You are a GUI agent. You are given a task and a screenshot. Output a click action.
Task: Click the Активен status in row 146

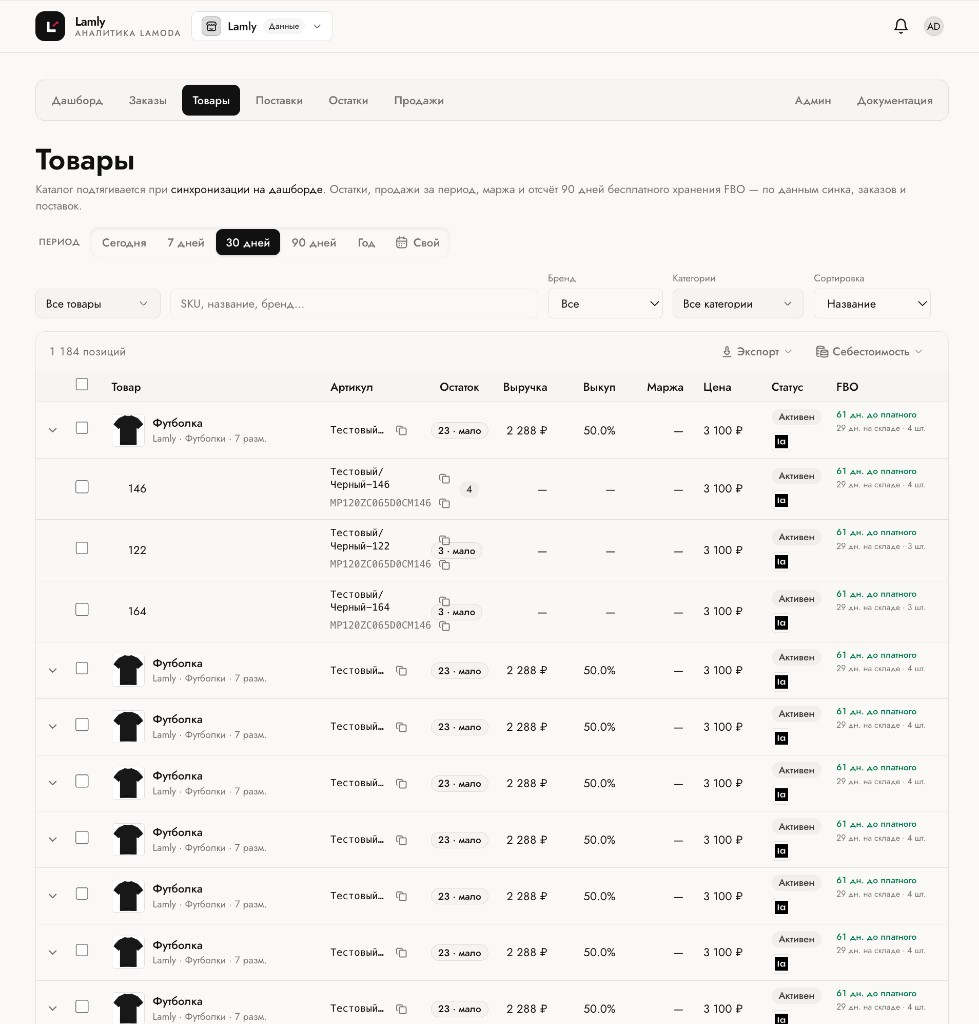[796, 476]
